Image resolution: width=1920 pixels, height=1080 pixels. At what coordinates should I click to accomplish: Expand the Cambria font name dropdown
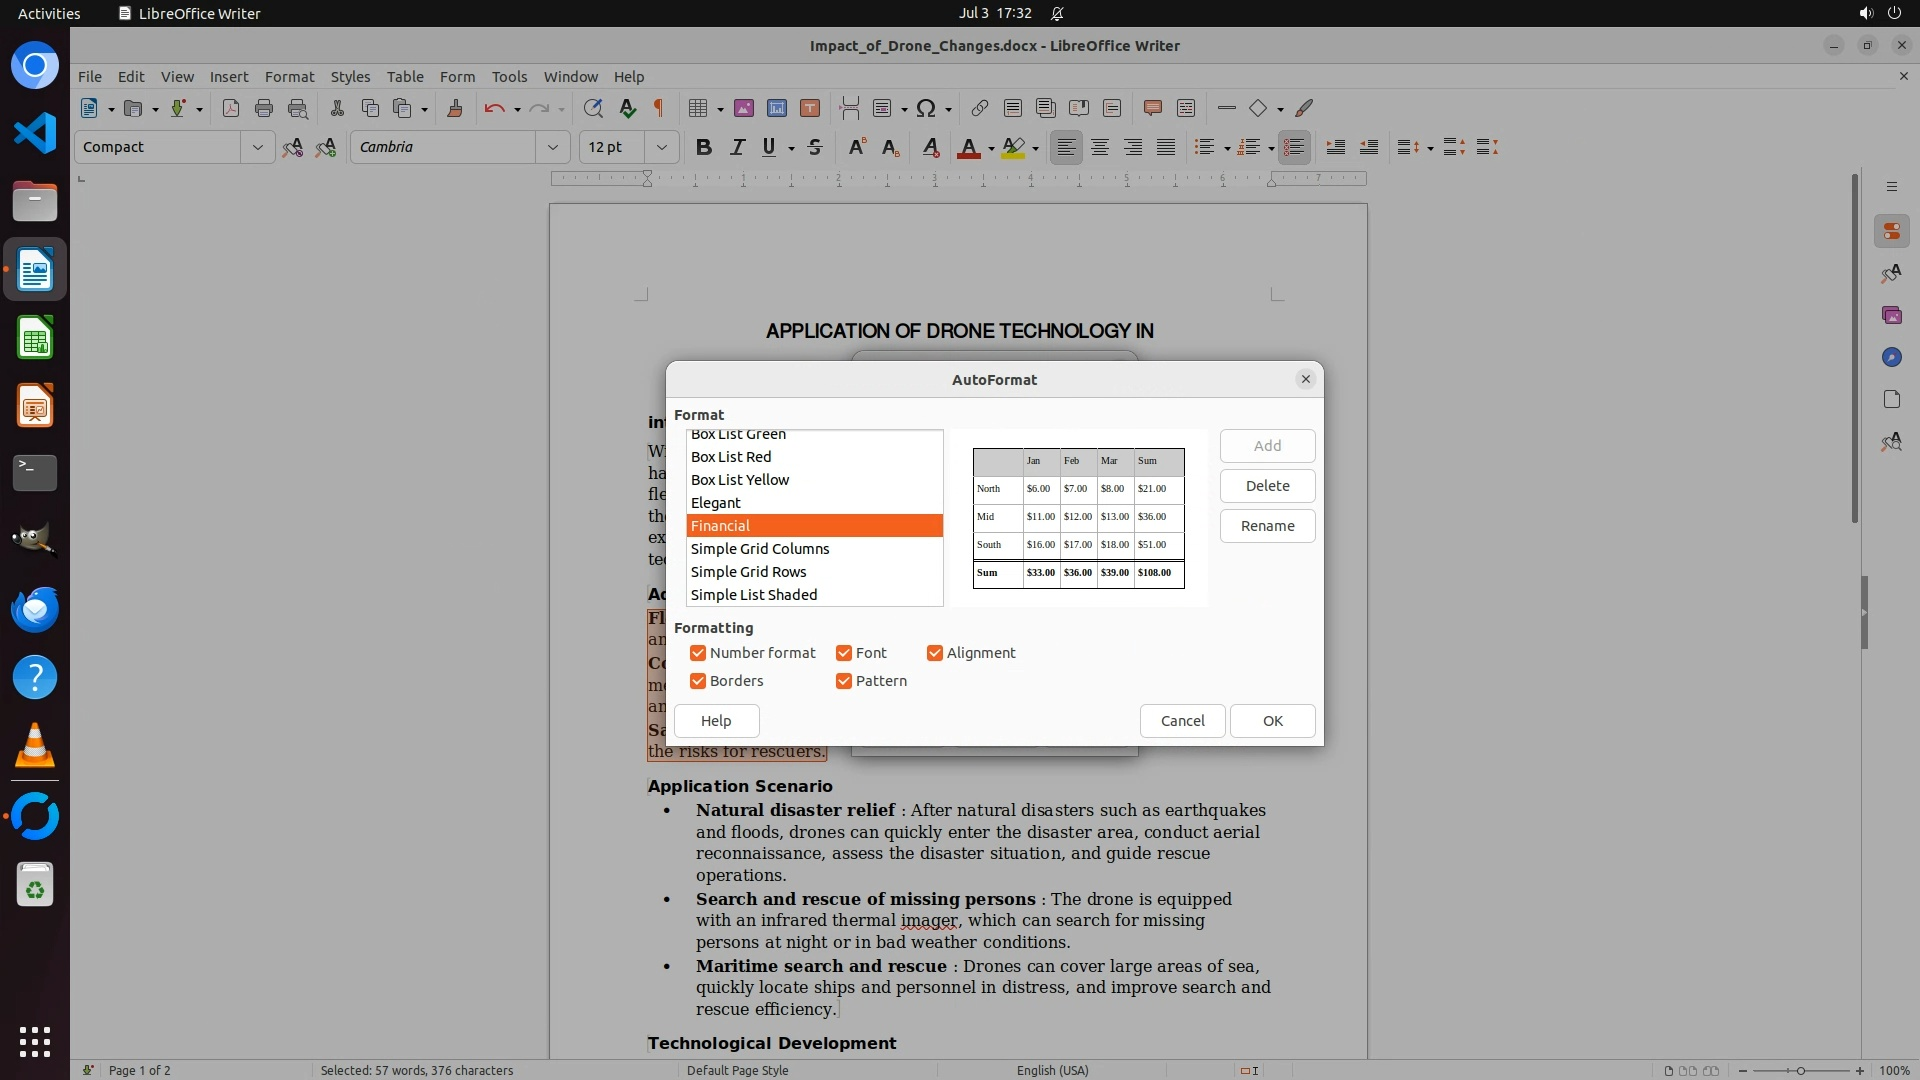click(552, 147)
